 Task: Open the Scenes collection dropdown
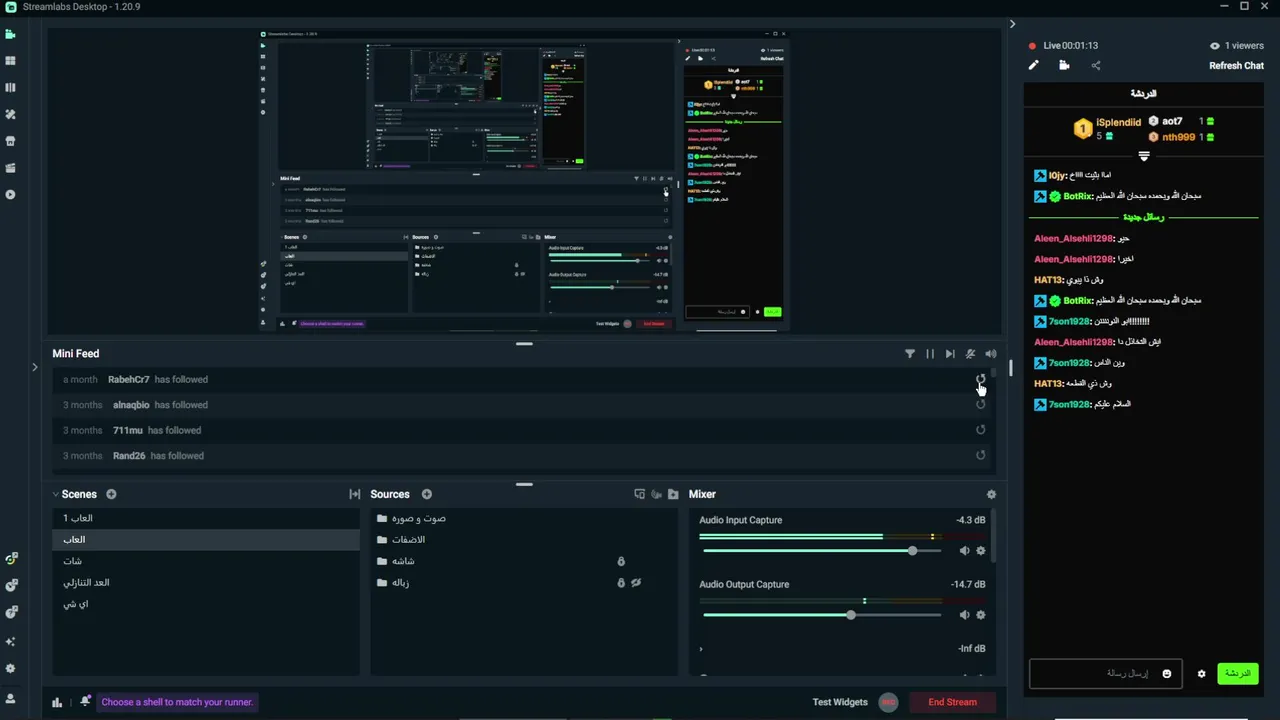click(x=55, y=494)
